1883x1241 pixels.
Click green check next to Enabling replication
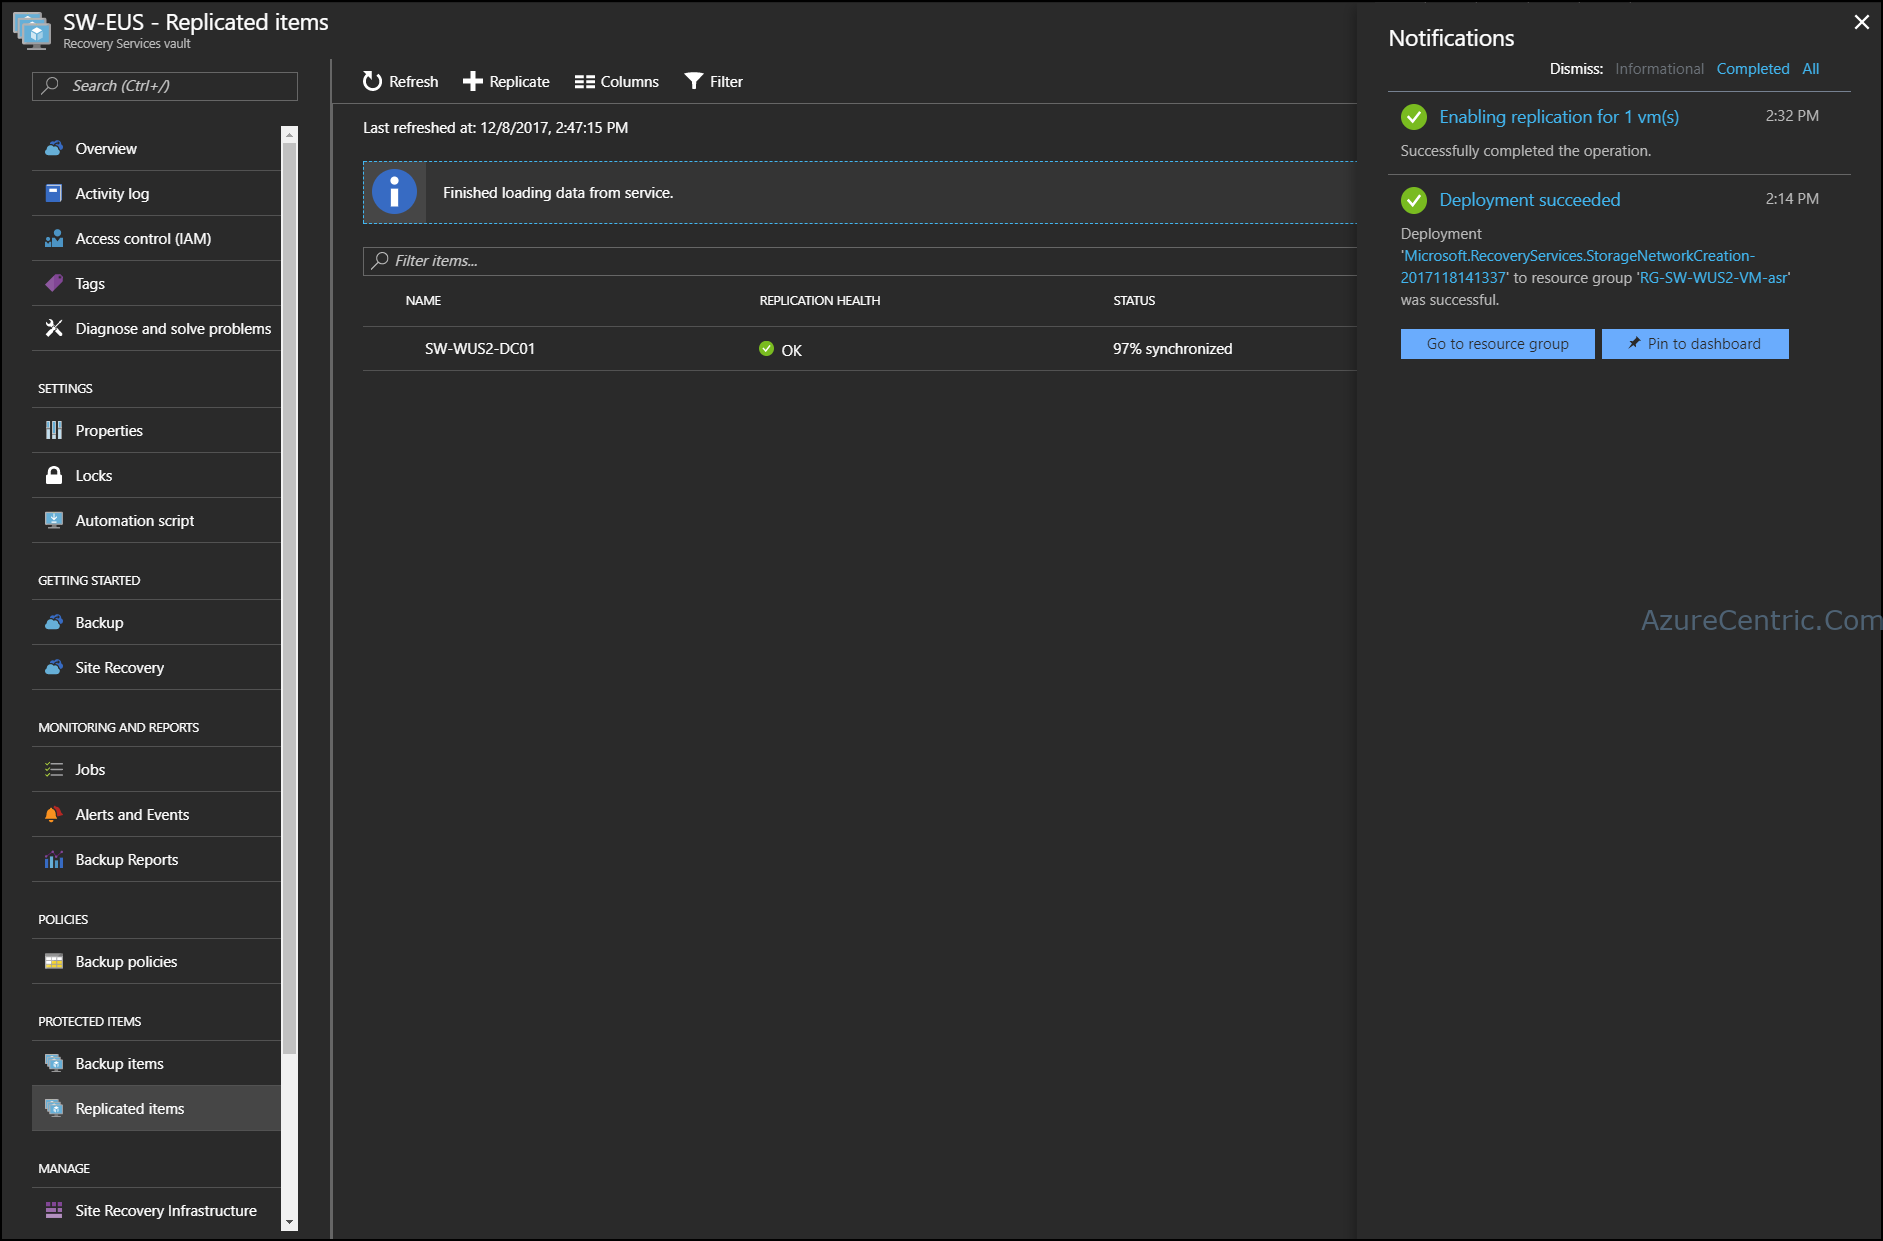point(1414,117)
